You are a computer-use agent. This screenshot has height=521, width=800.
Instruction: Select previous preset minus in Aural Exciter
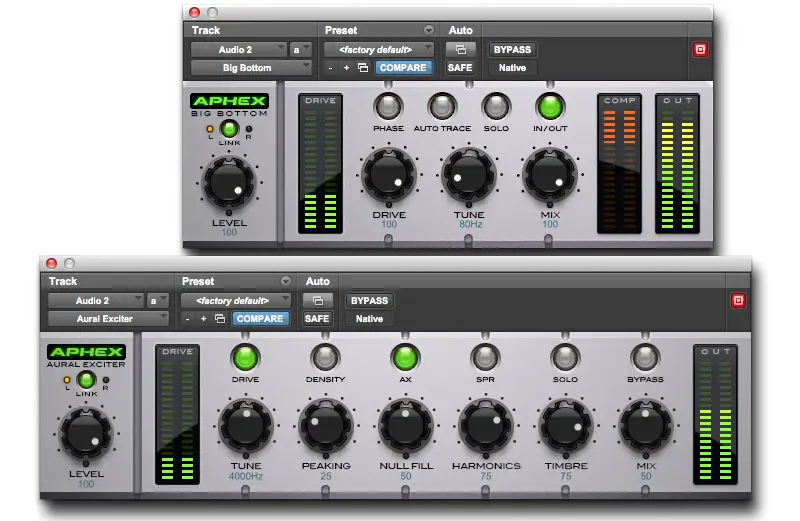(x=188, y=319)
